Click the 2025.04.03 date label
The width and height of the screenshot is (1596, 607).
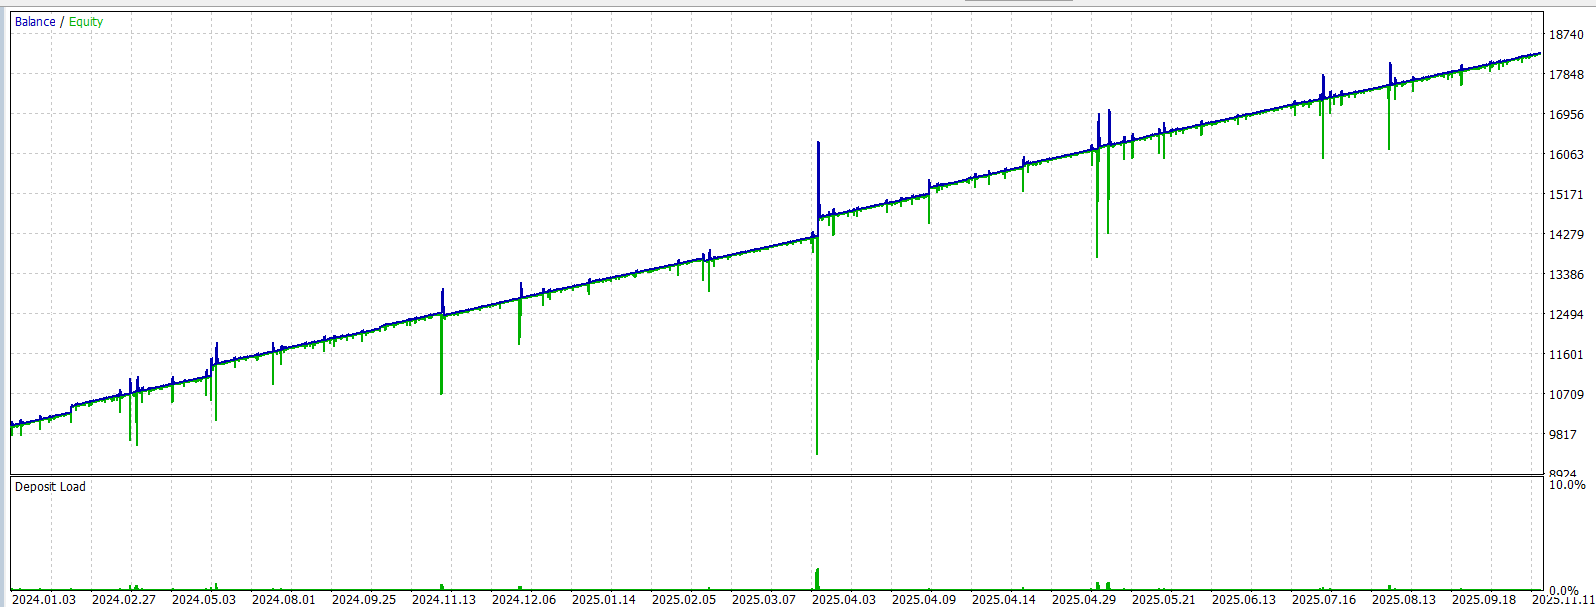[x=844, y=600]
